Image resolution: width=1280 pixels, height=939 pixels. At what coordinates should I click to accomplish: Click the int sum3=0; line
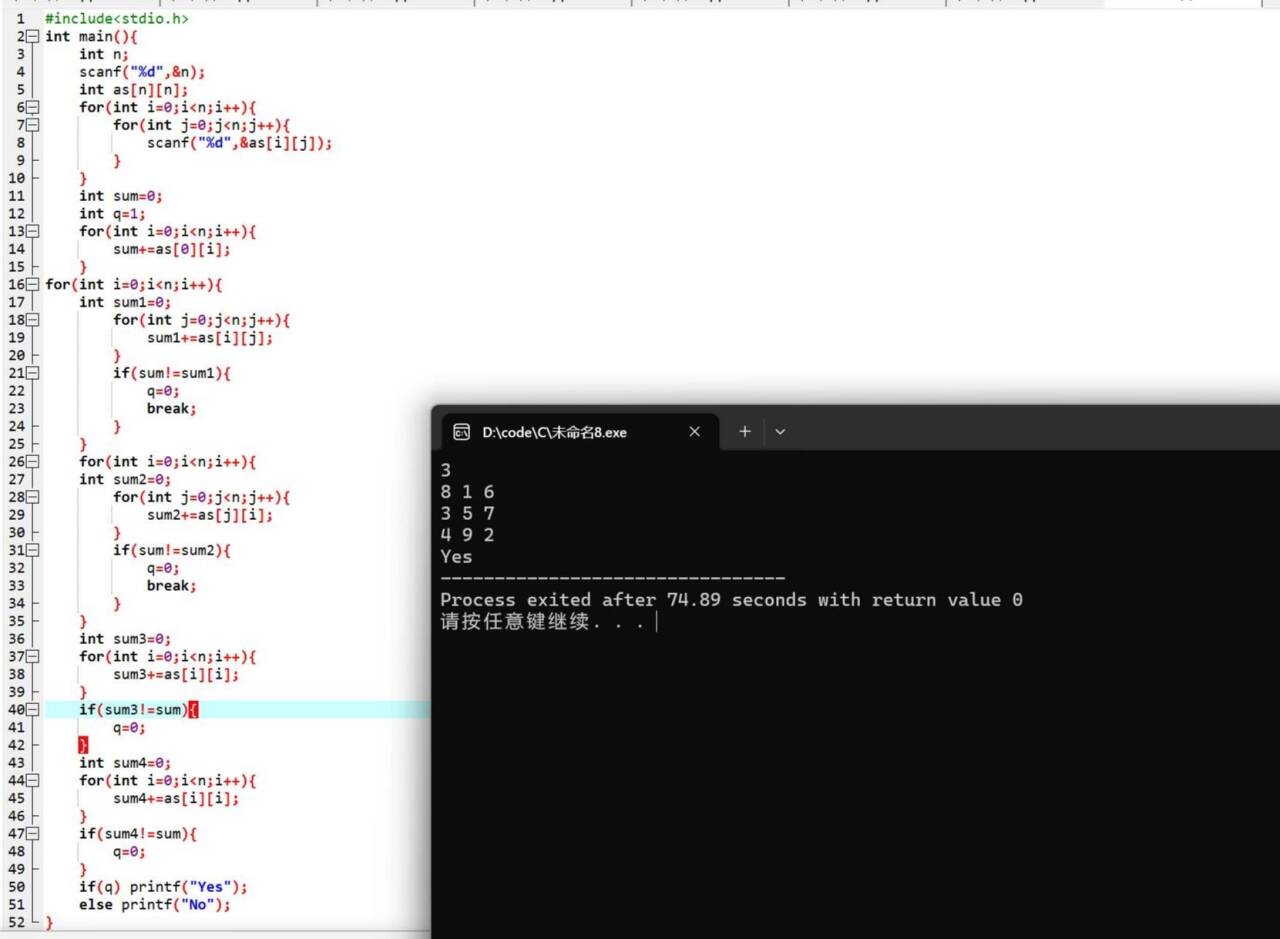tap(125, 638)
